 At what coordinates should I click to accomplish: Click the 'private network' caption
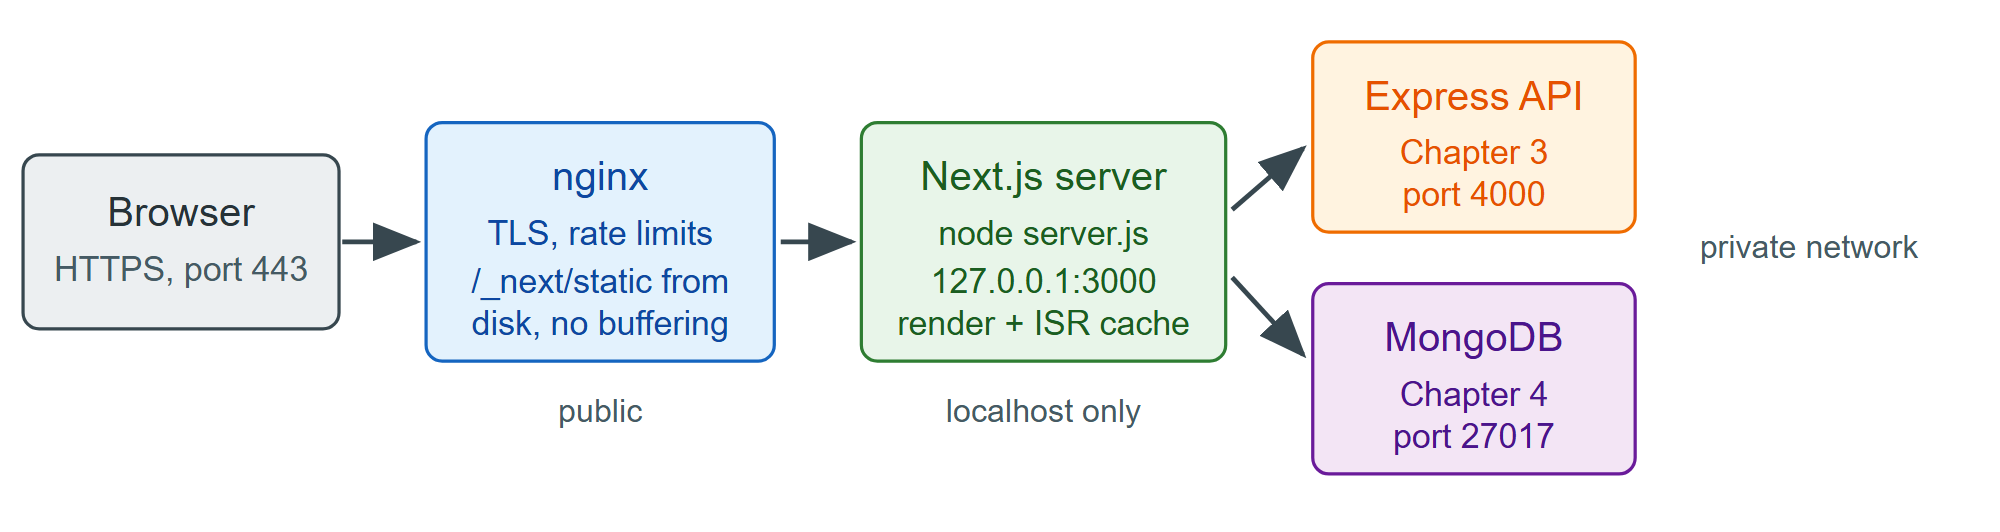tap(1808, 247)
